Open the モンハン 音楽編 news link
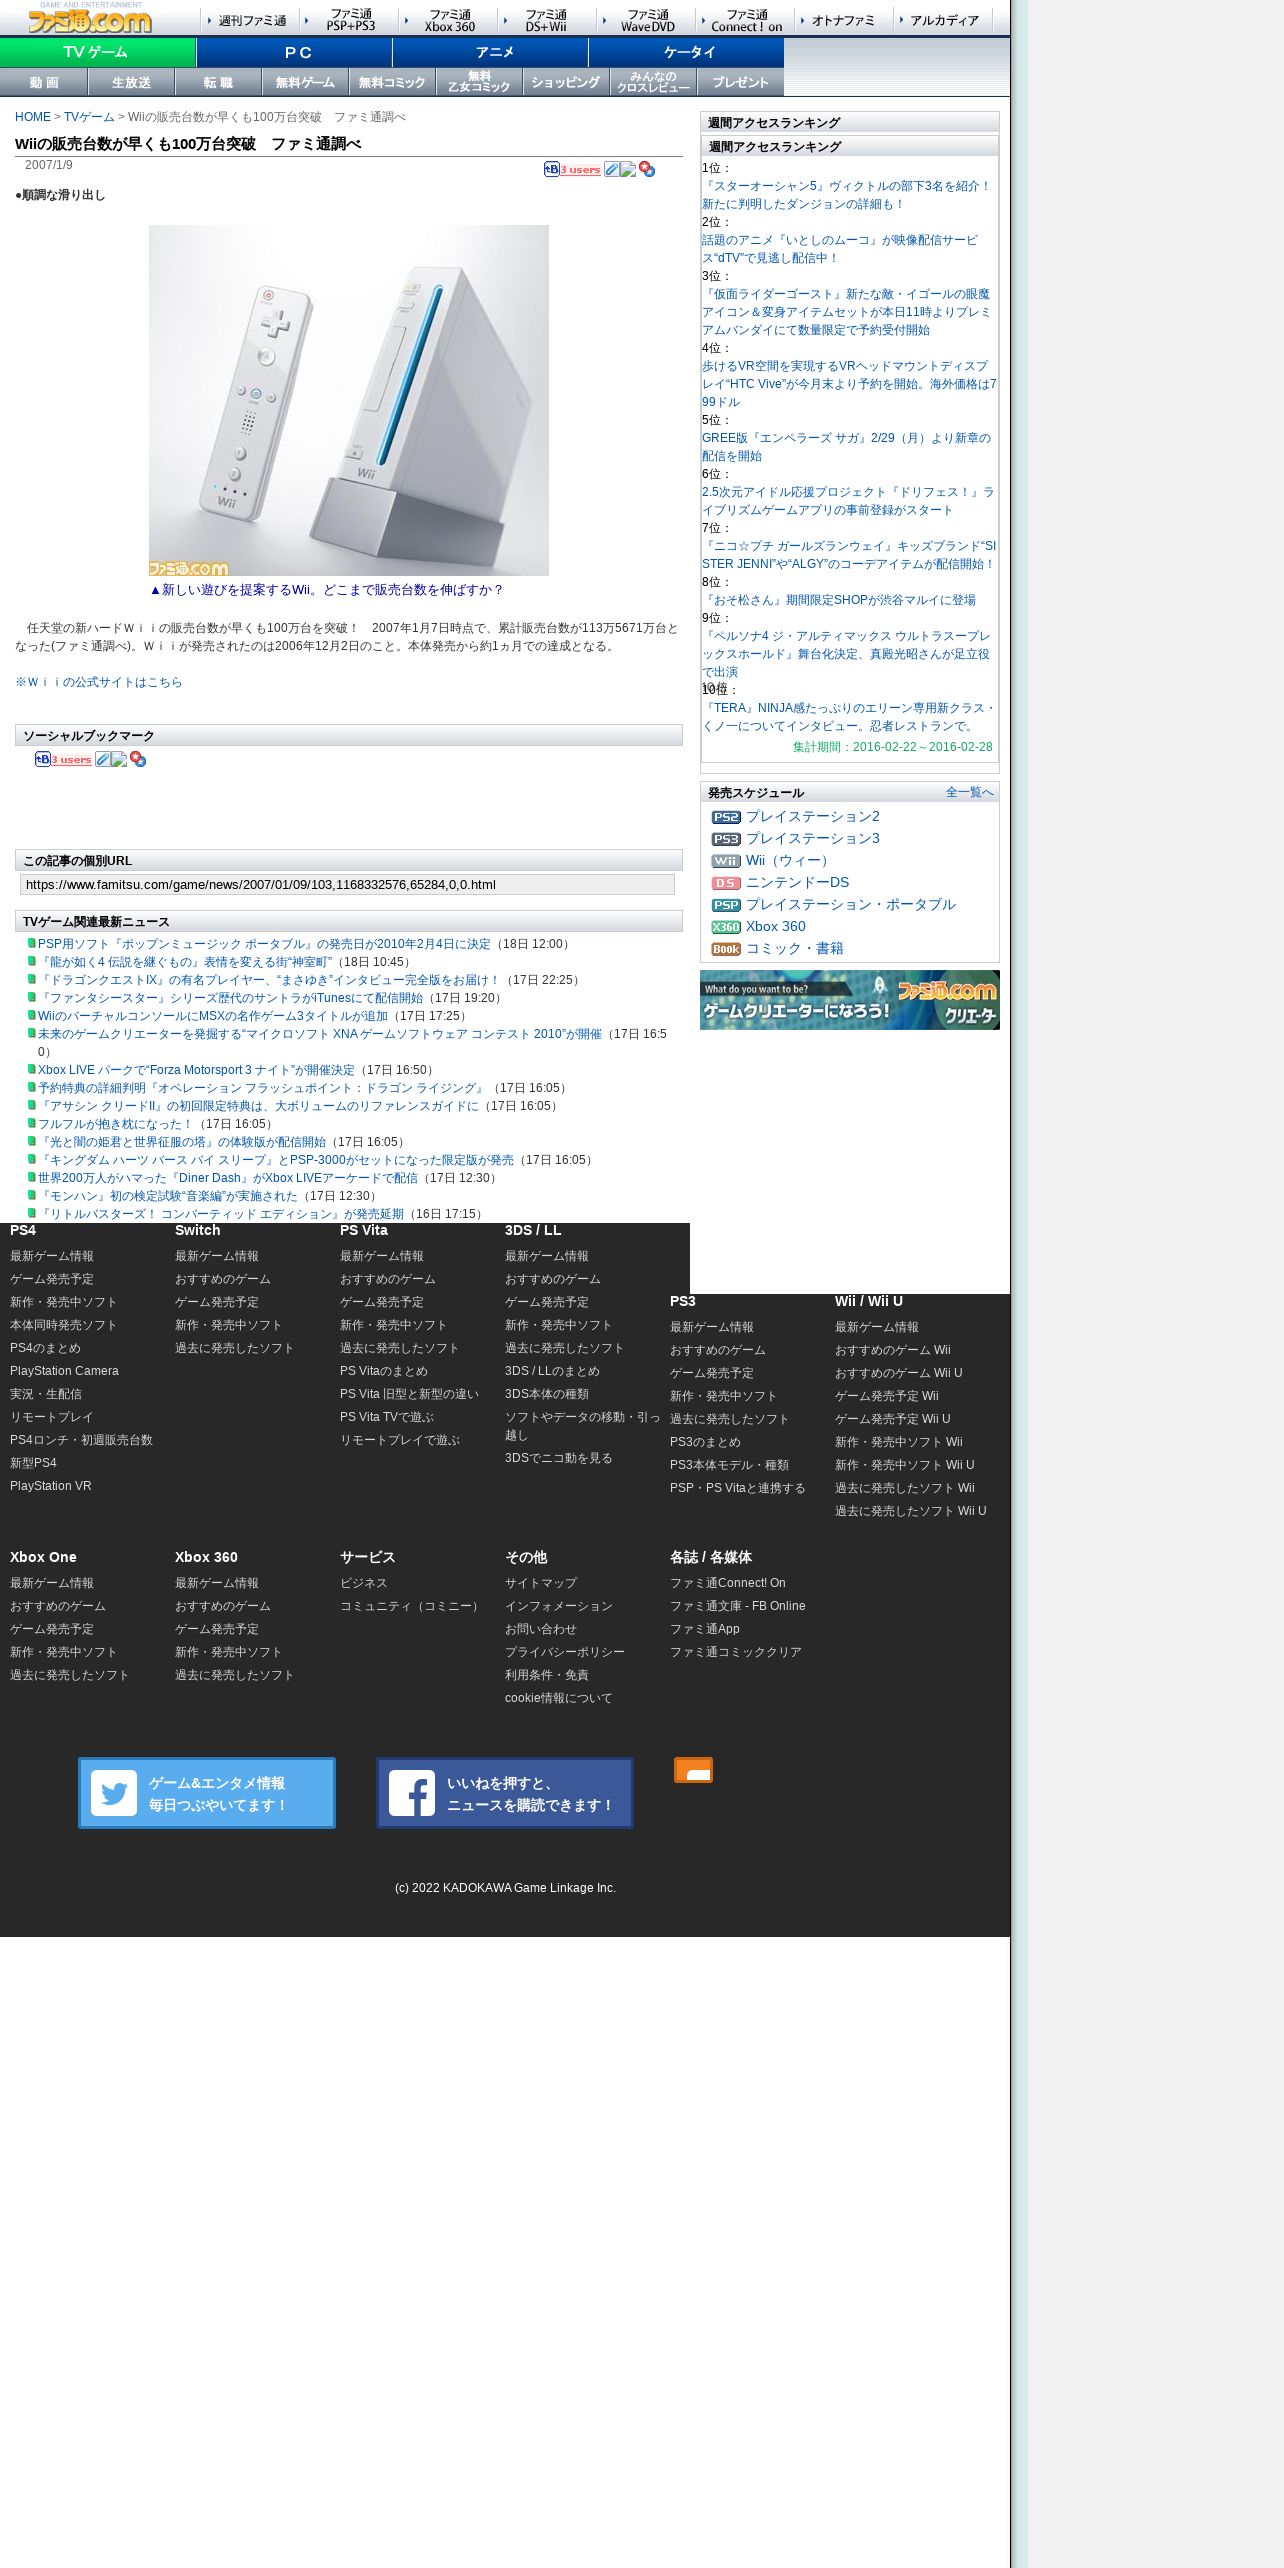This screenshot has height=2568, width=1284. click(168, 1196)
